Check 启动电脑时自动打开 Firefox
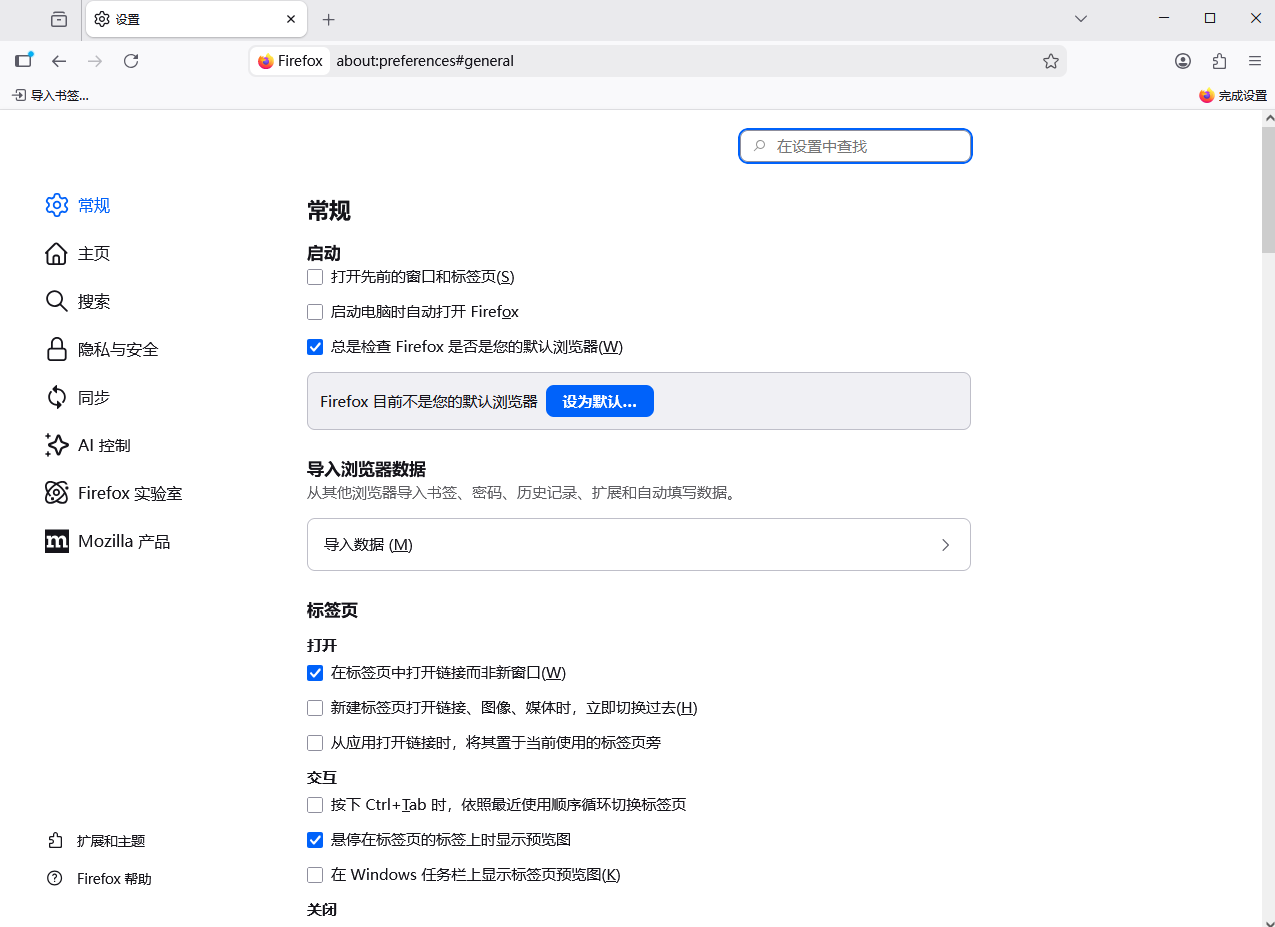The image size is (1275, 927). tap(315, 312)
